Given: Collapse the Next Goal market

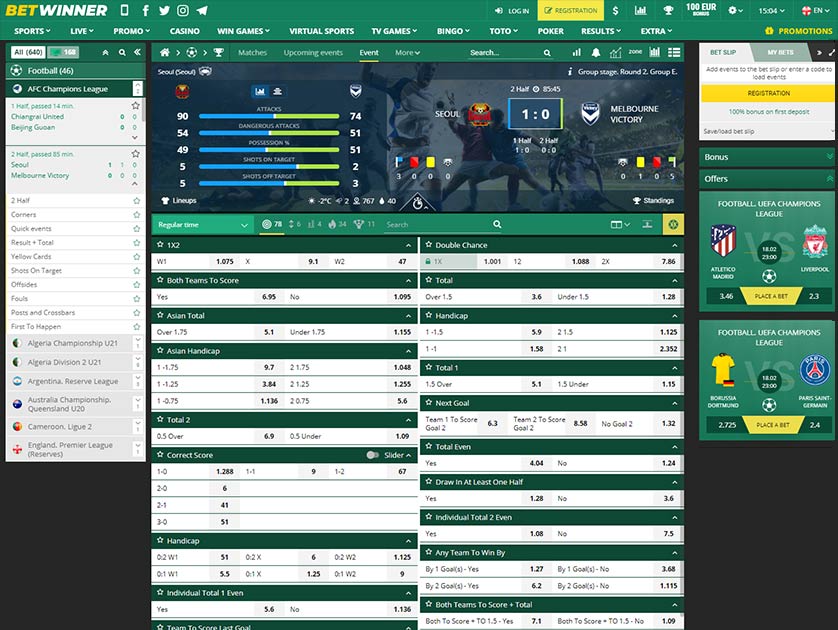Looking at the screenshot, I should pos(674,403).
